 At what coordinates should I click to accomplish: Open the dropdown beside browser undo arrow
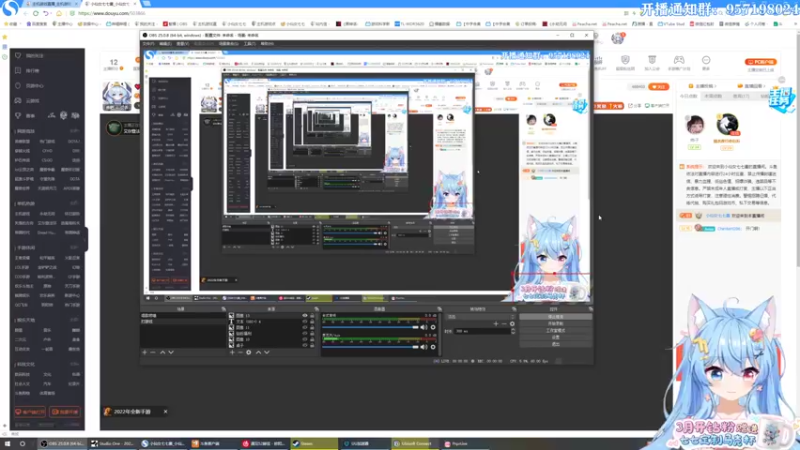(52, 13)
